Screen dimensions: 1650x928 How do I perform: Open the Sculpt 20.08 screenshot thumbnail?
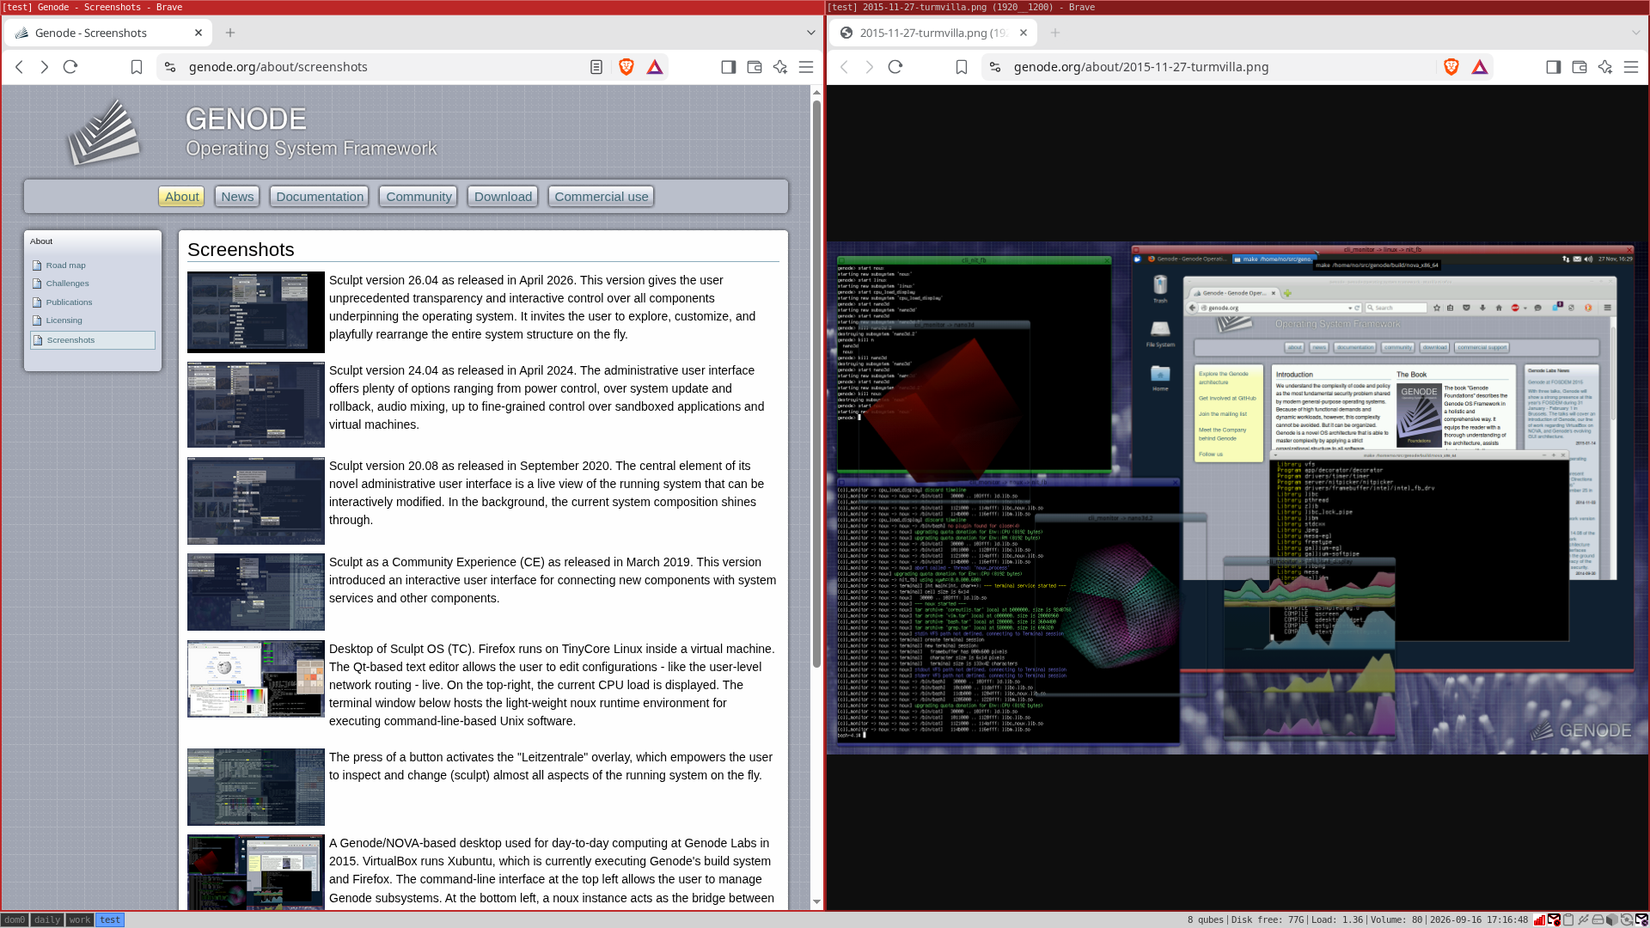[256, 501]
